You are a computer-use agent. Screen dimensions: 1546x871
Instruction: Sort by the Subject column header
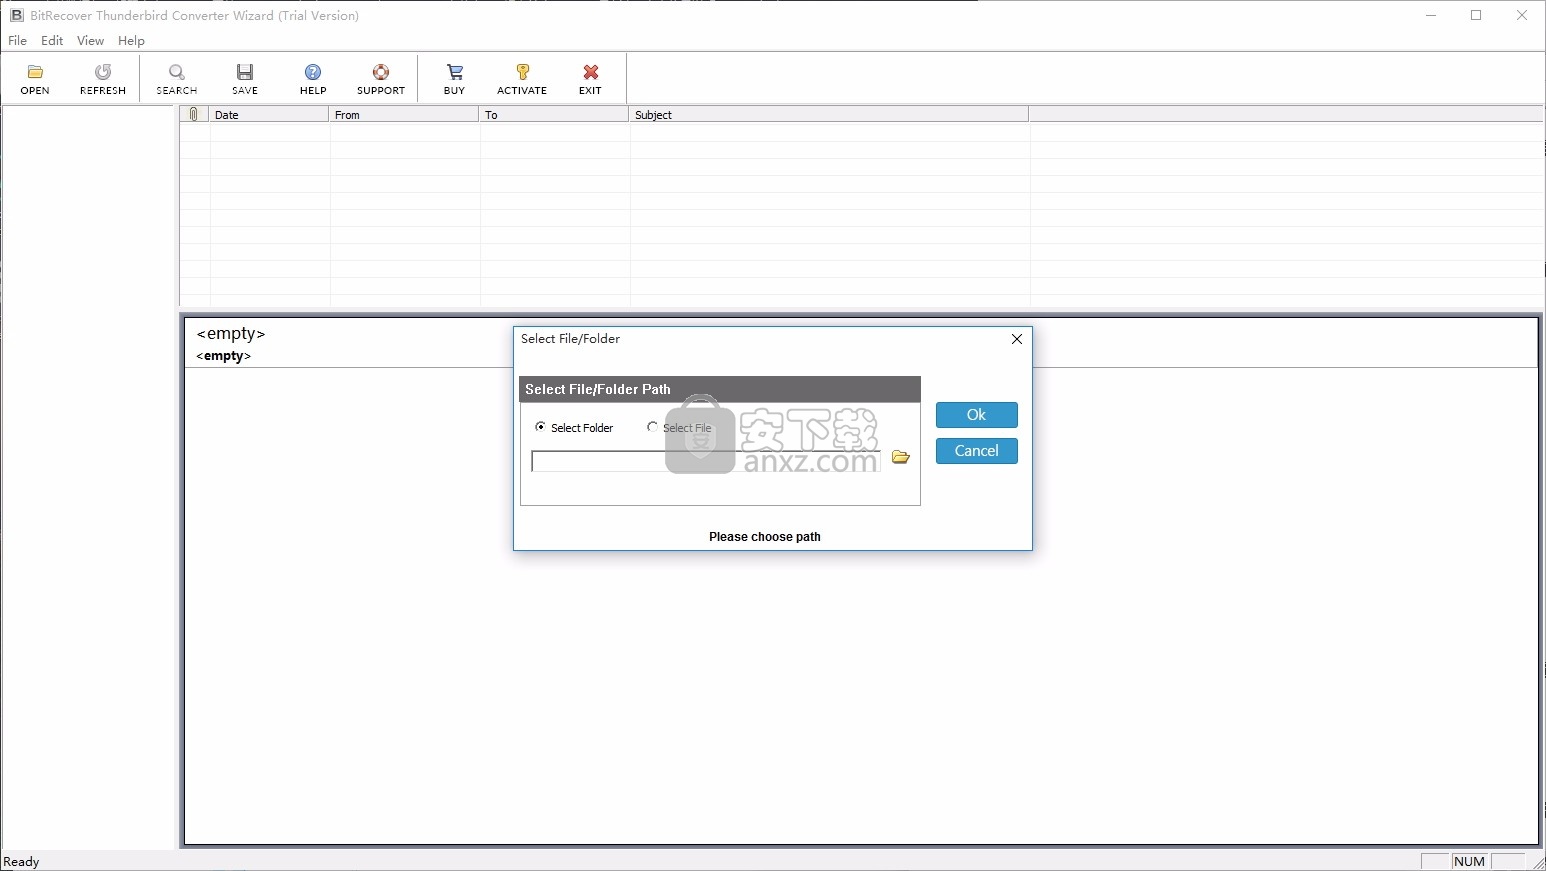point(829,114)
